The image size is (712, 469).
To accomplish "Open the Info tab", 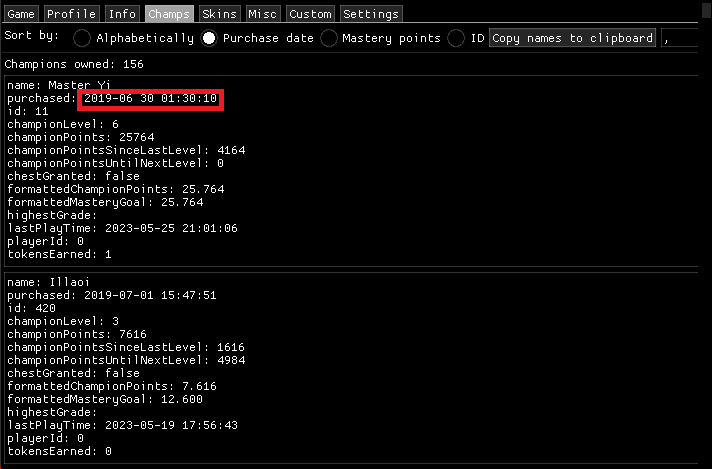I will pos(122,14).
